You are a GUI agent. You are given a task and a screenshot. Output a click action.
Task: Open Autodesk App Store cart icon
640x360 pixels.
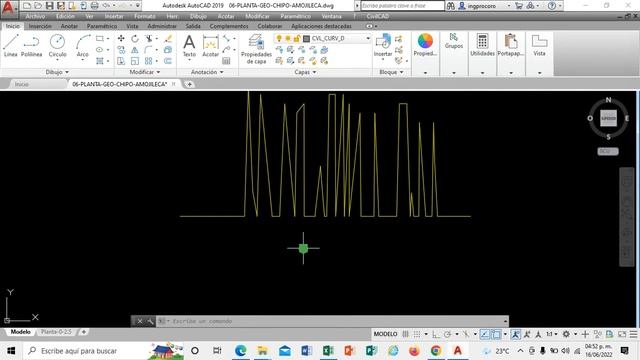click(x=519, y=6)
